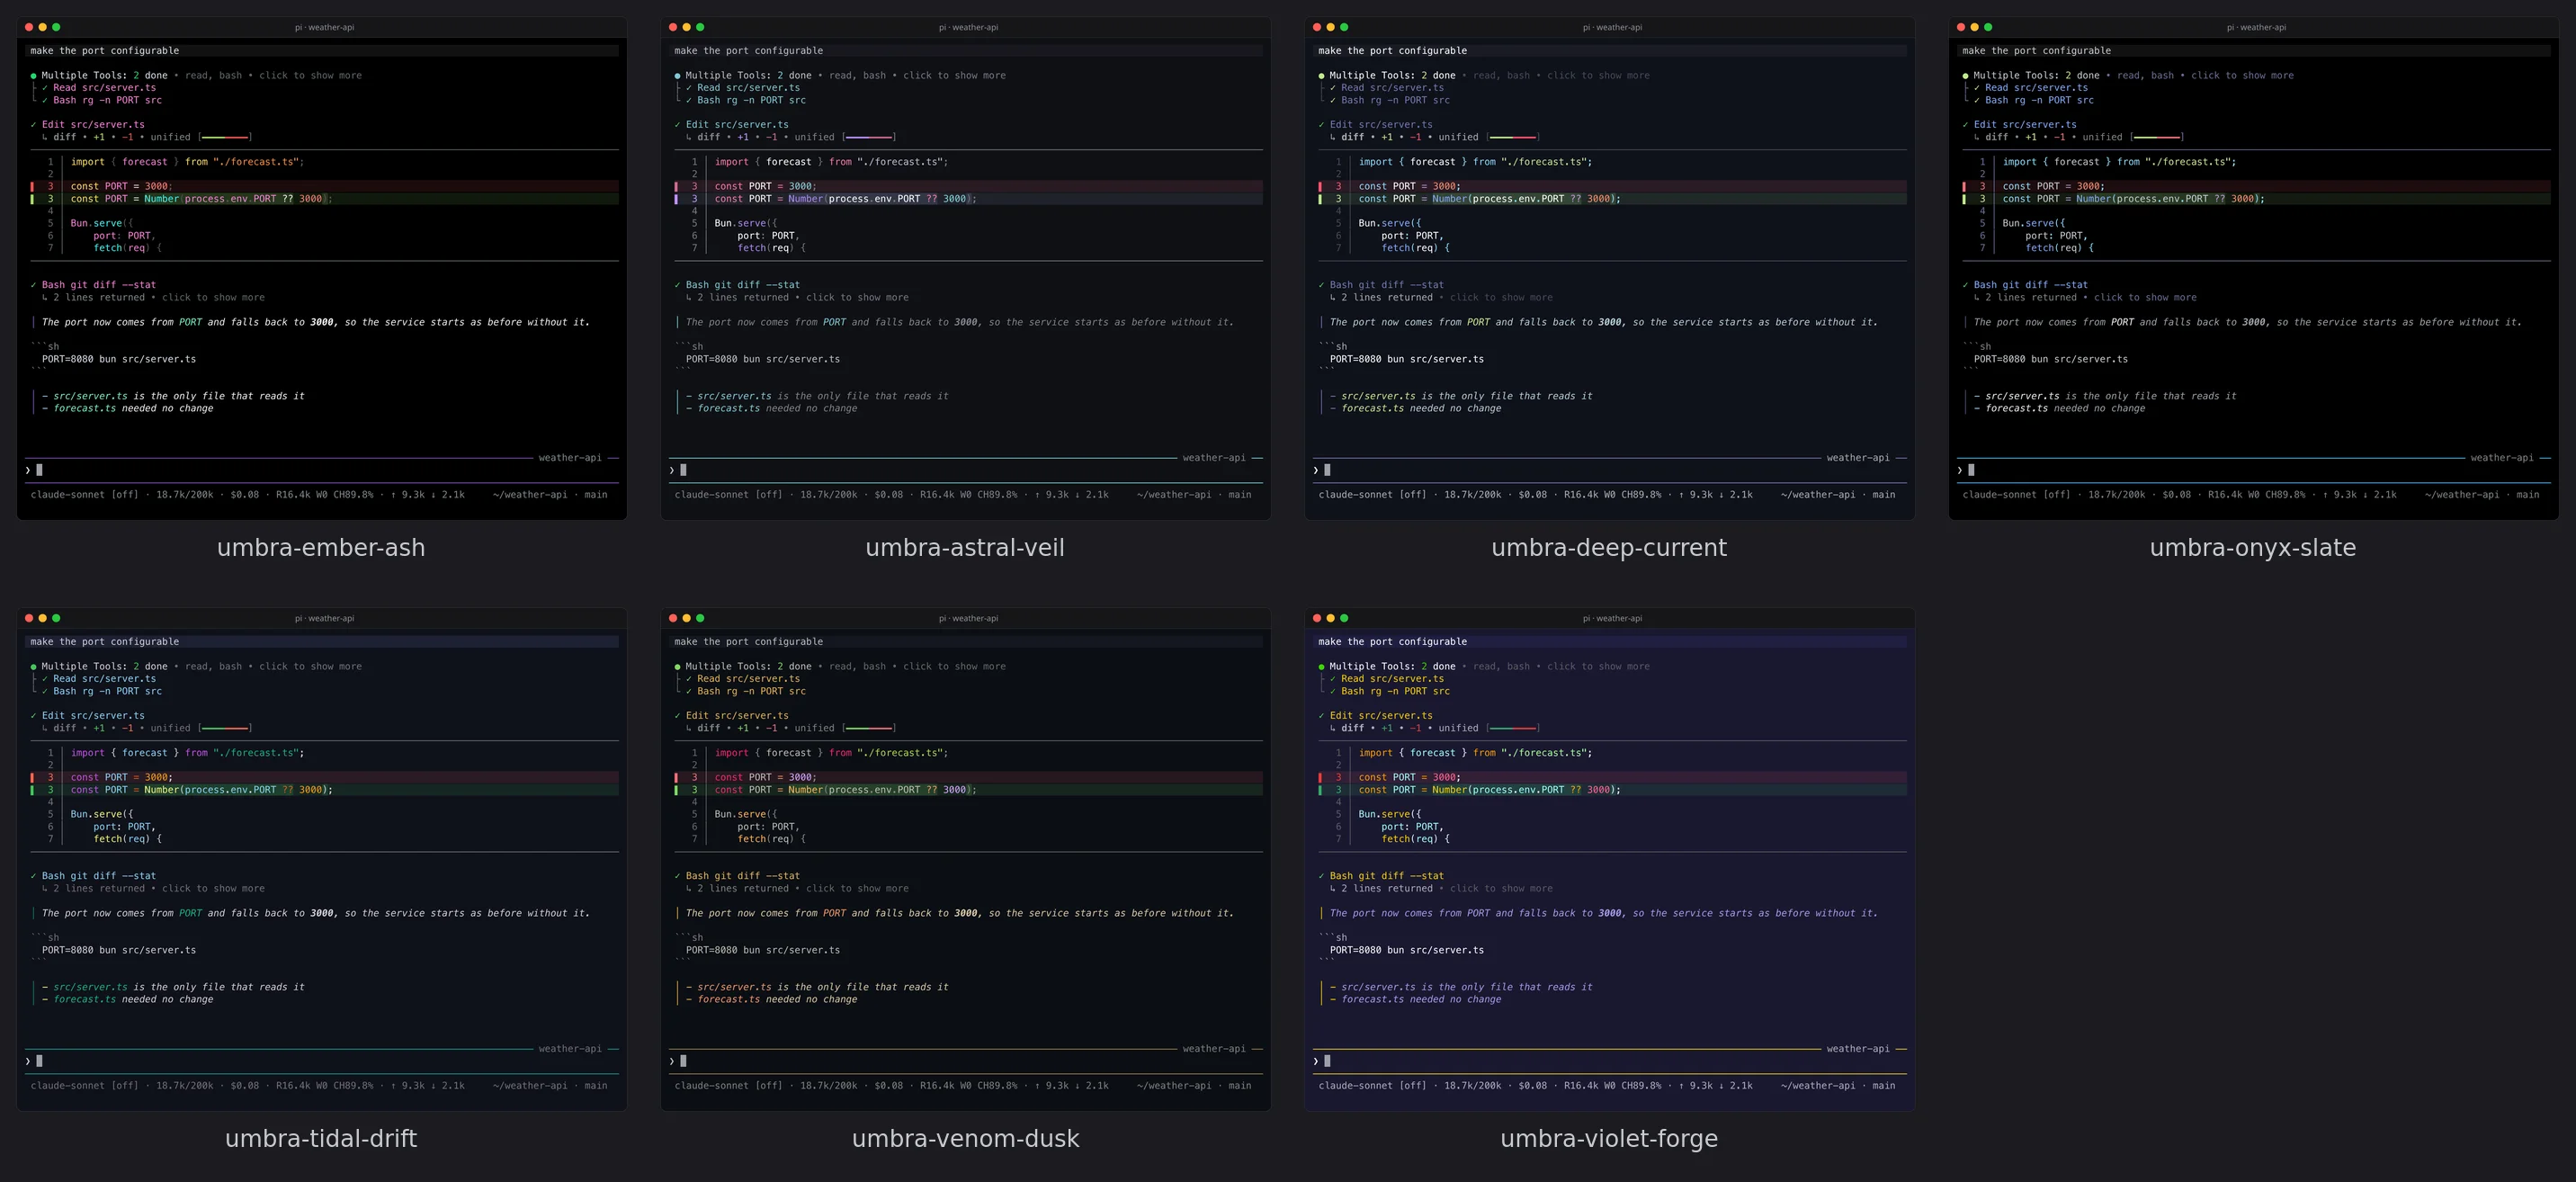Expand Multiple Tools details in umbra-tidal-drift
This screenshot has height=1182, width=2576.
310,667
